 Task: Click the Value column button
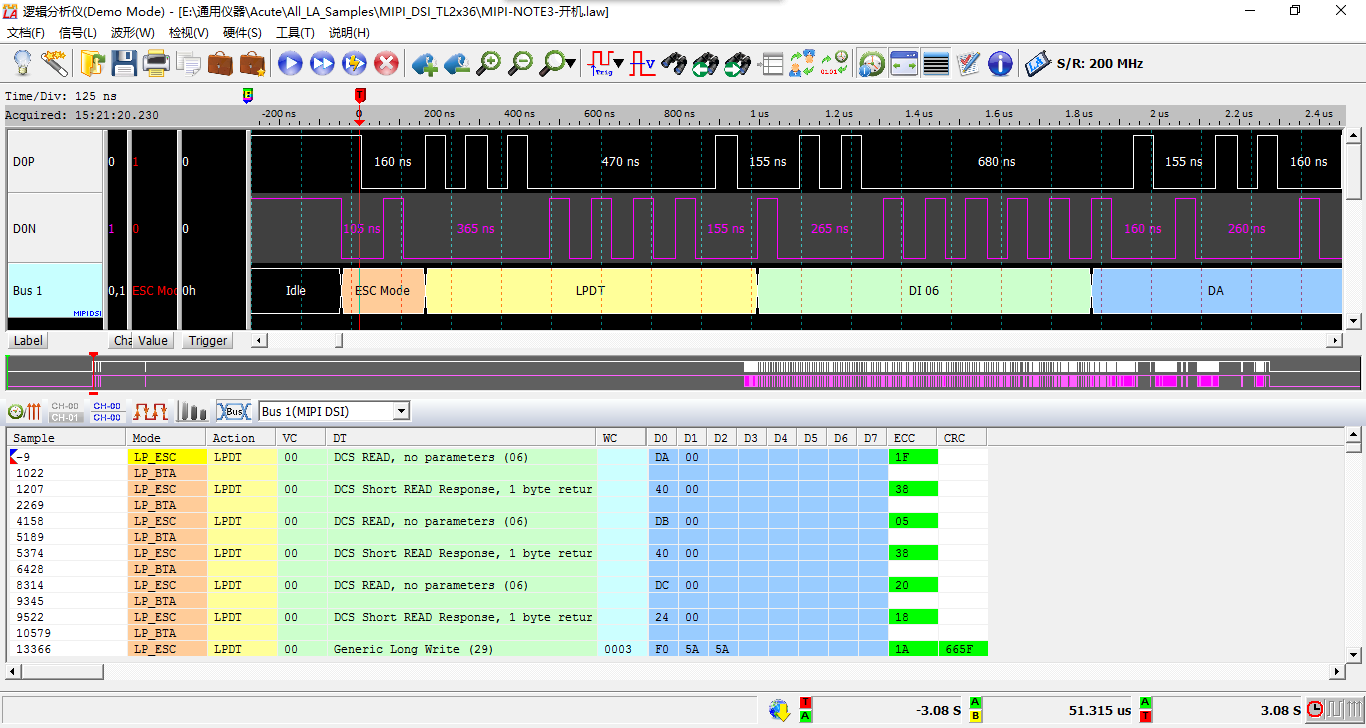pos(153,341)
